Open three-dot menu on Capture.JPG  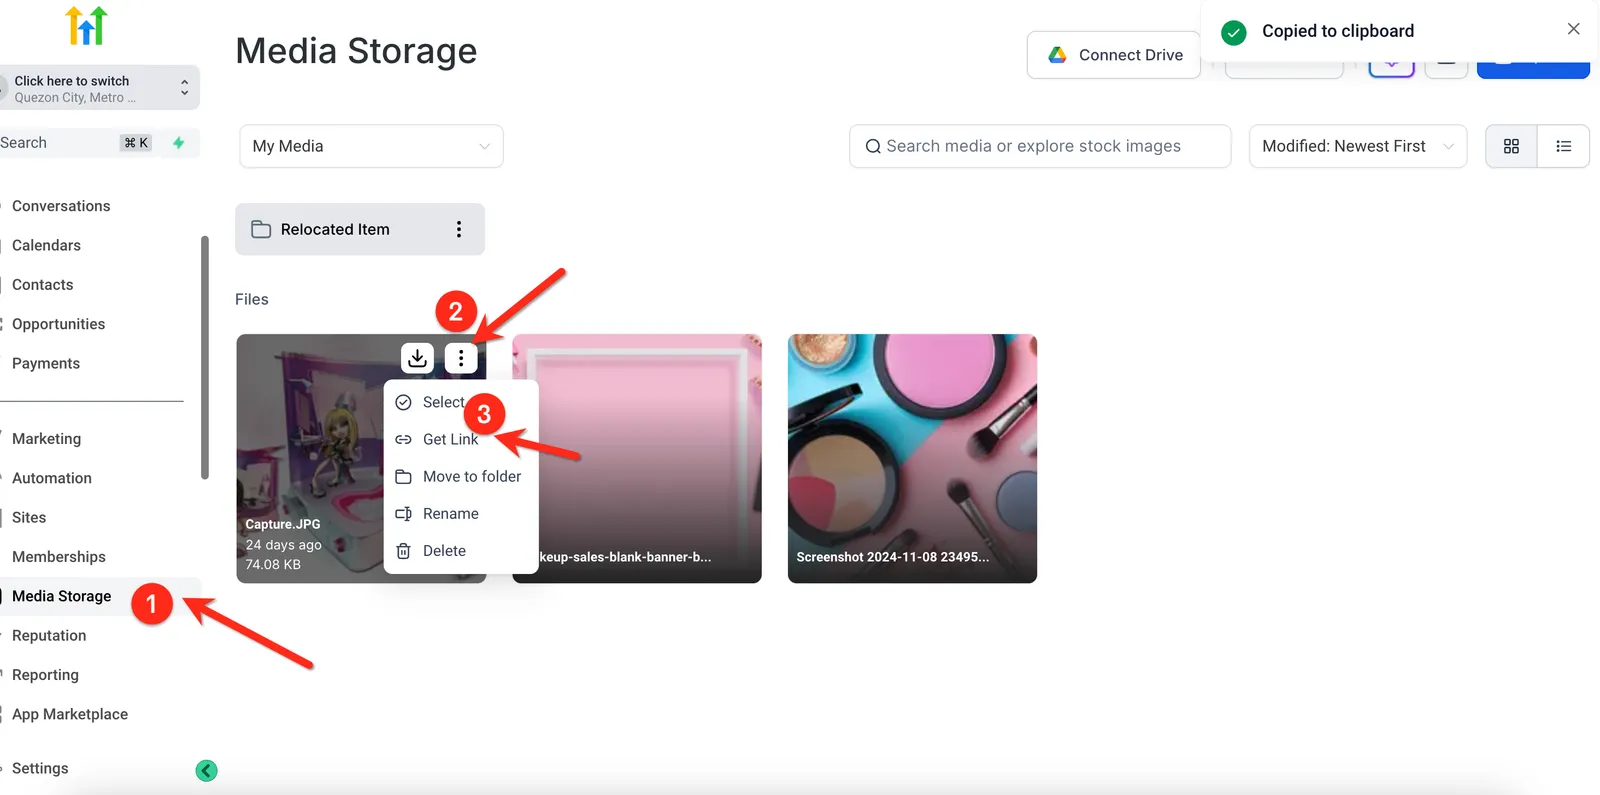461,358
